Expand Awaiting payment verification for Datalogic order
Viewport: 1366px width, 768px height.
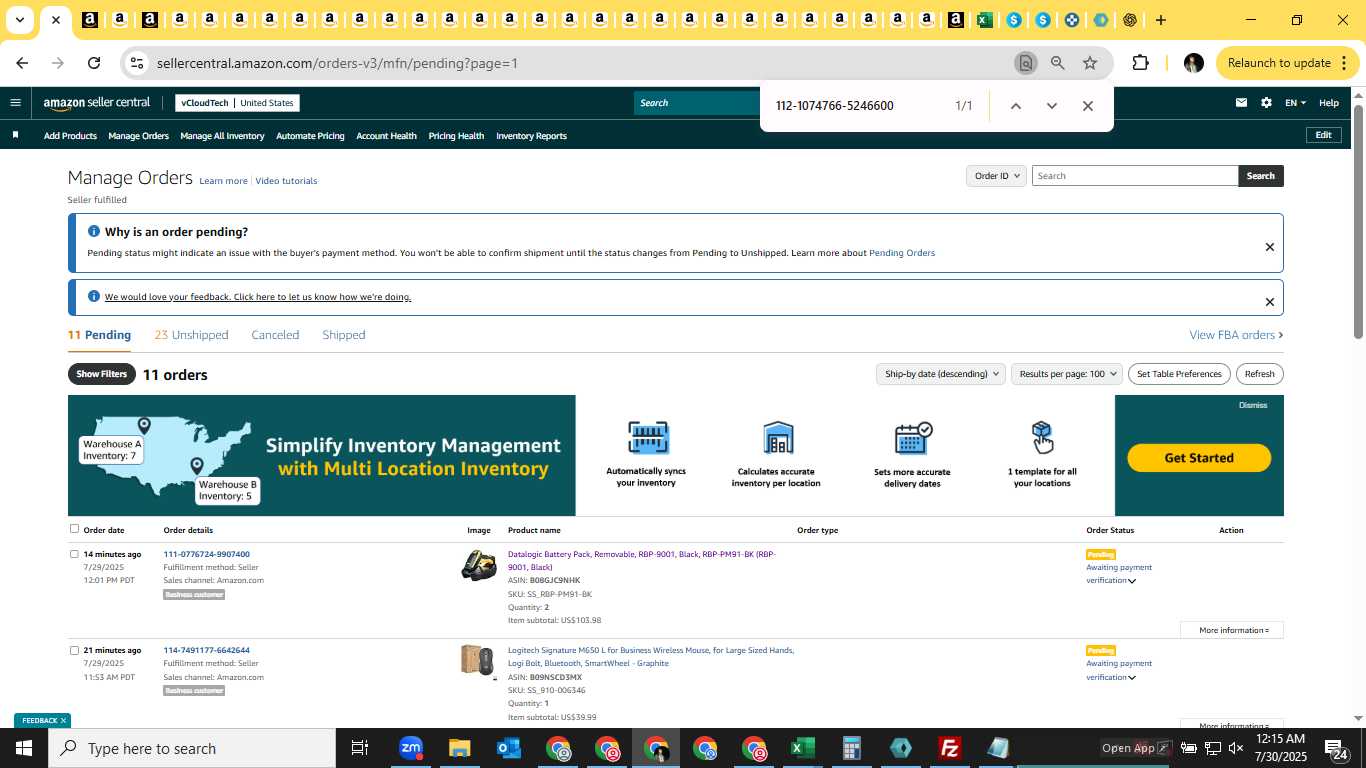point(1132,581)
